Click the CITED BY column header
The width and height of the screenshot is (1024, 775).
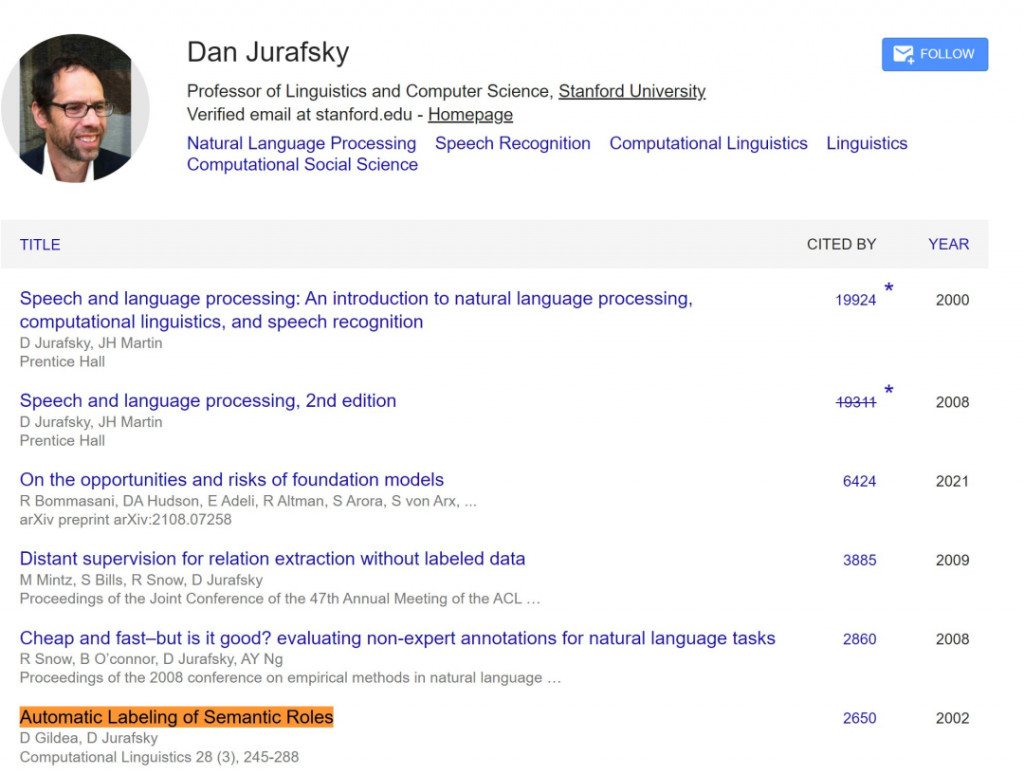pyautogui.click(x=841, y=244)
